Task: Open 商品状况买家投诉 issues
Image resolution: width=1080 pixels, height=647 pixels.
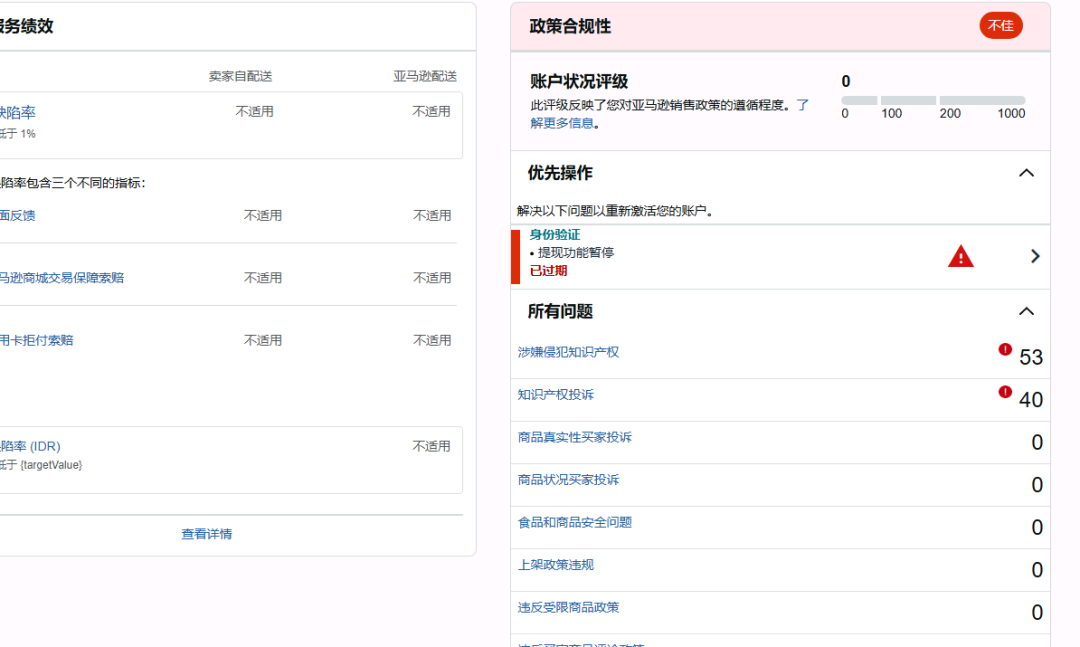Action: point(568,480)
